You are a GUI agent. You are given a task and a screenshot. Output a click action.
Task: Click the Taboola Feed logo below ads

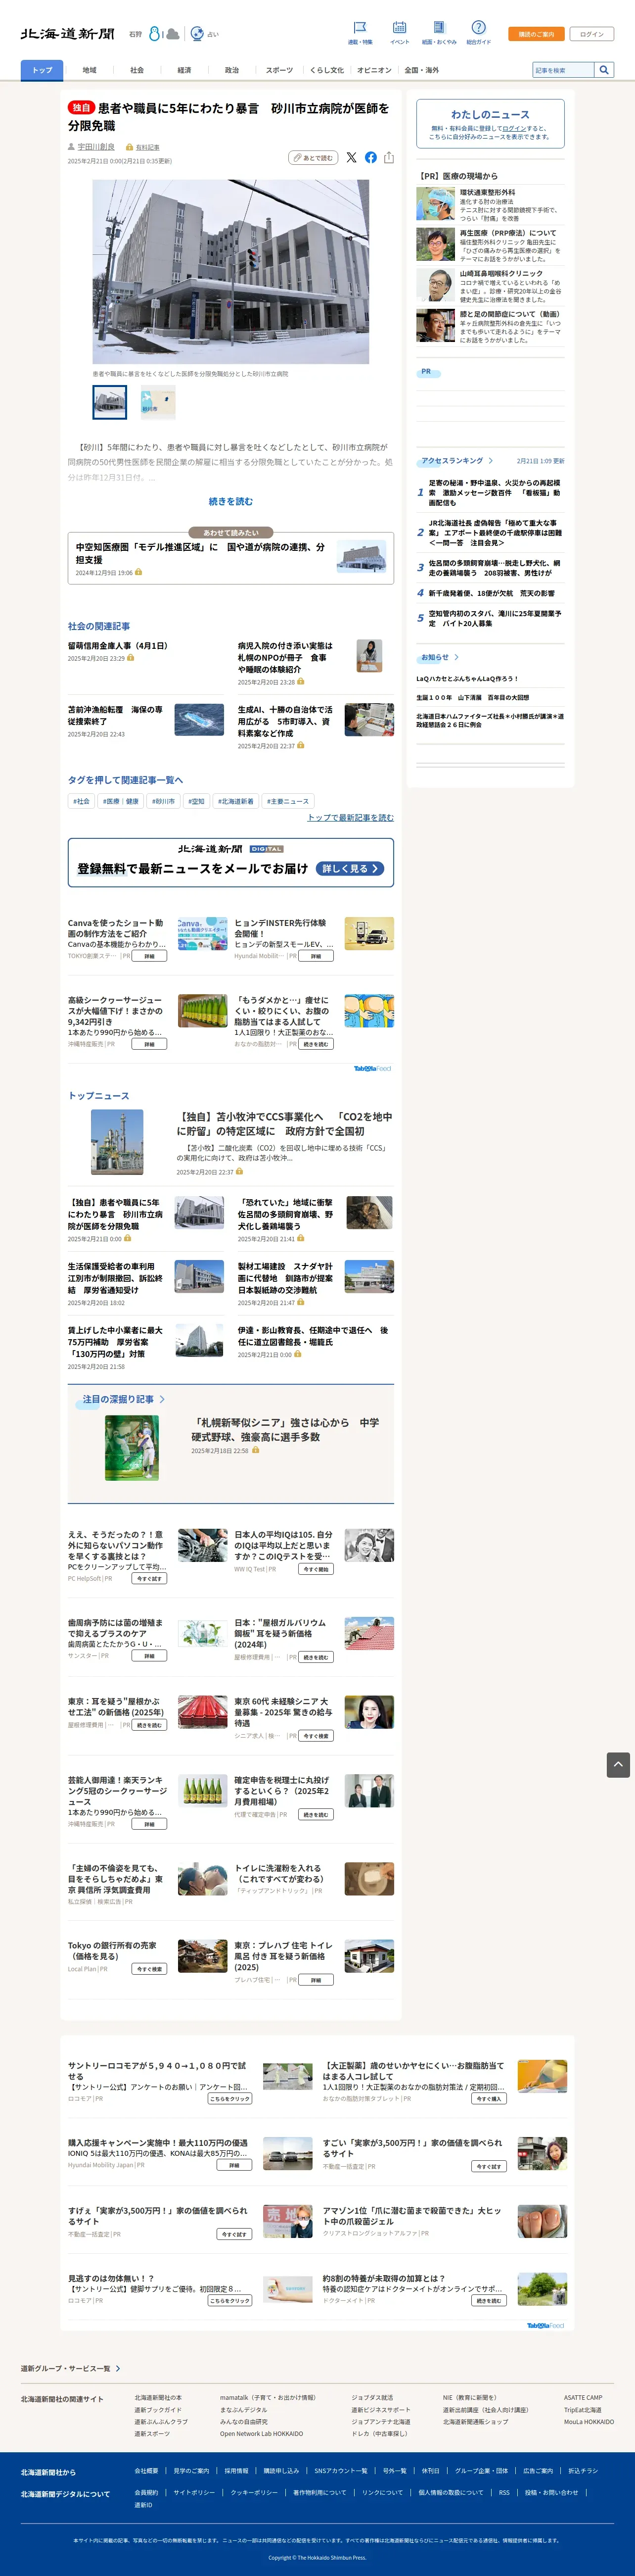pos(372,1068)
